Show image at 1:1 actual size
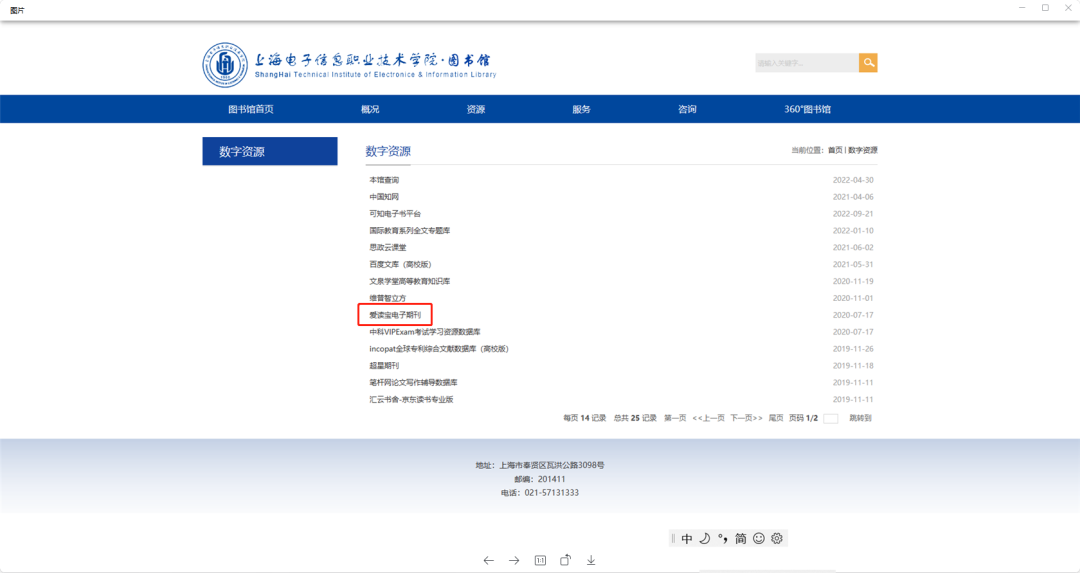The image size is (1080, 573). (540, 561)
